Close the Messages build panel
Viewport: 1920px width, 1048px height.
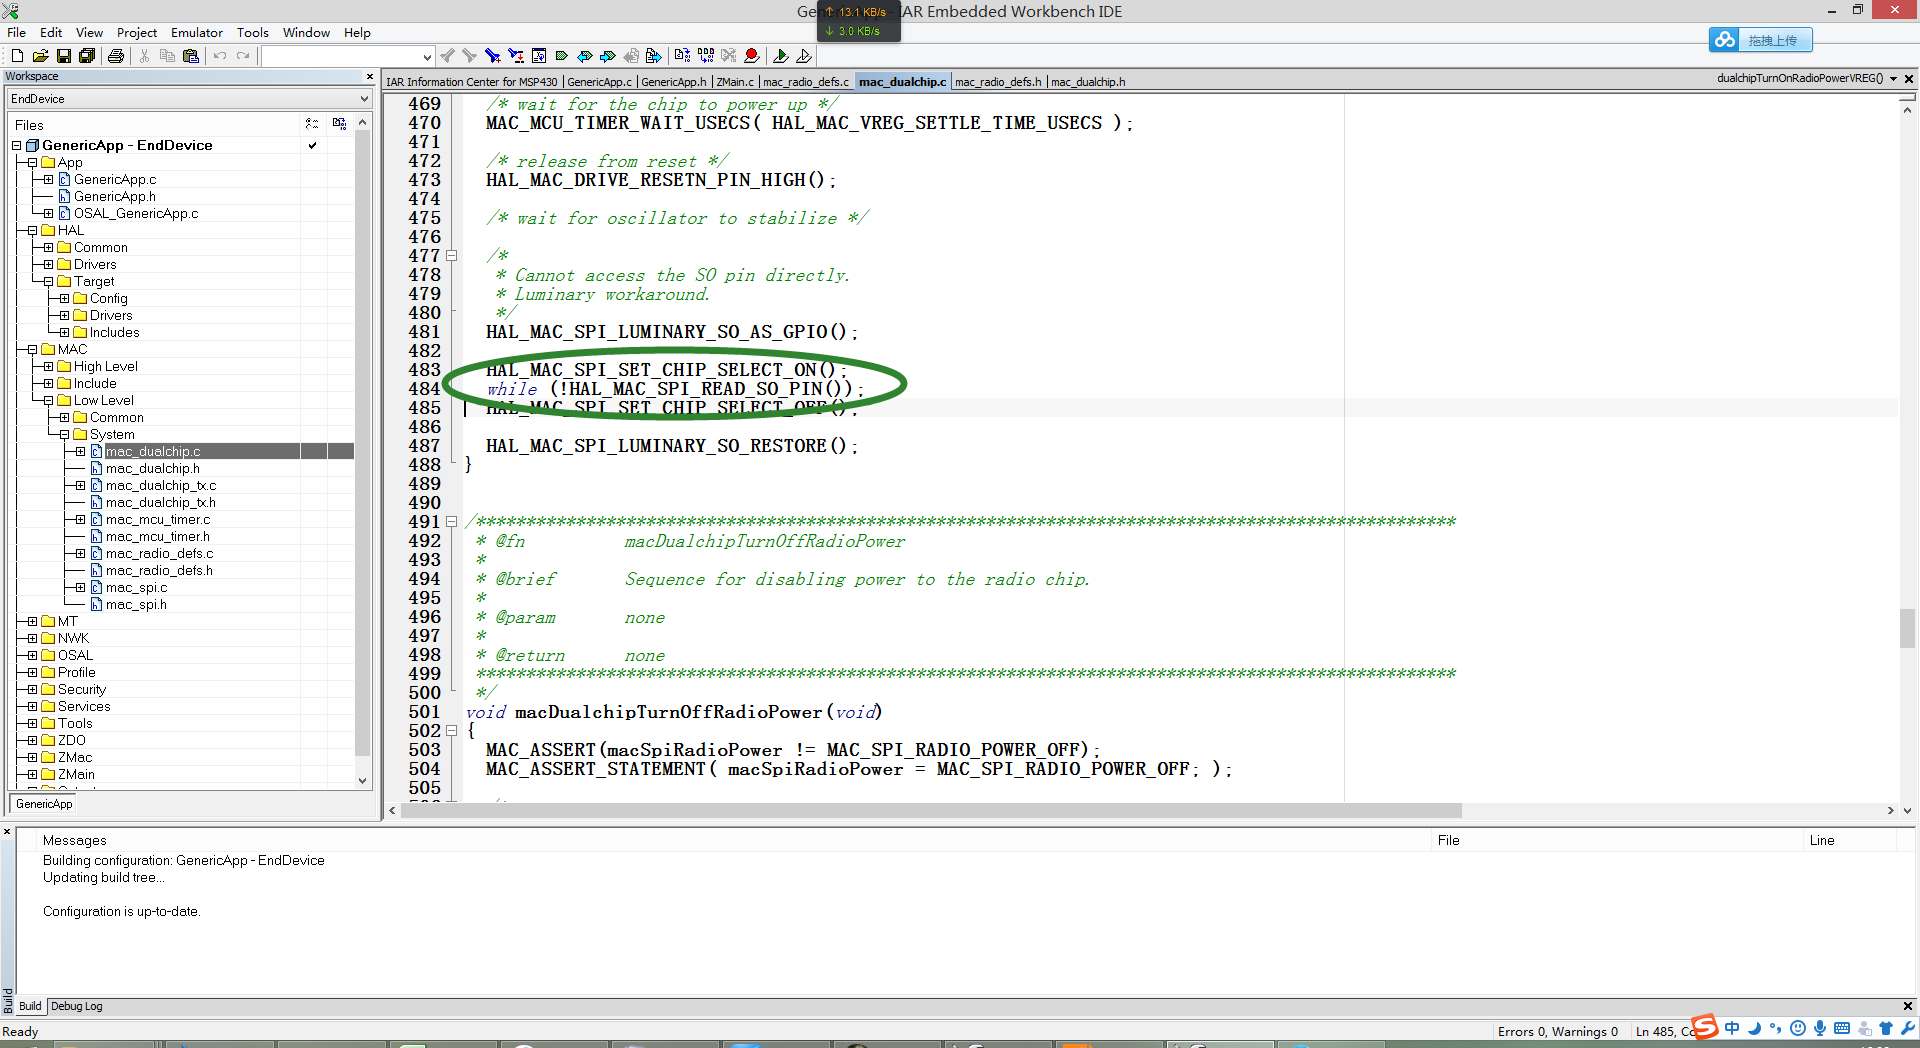pyautogui.click(x=7, y=832)
